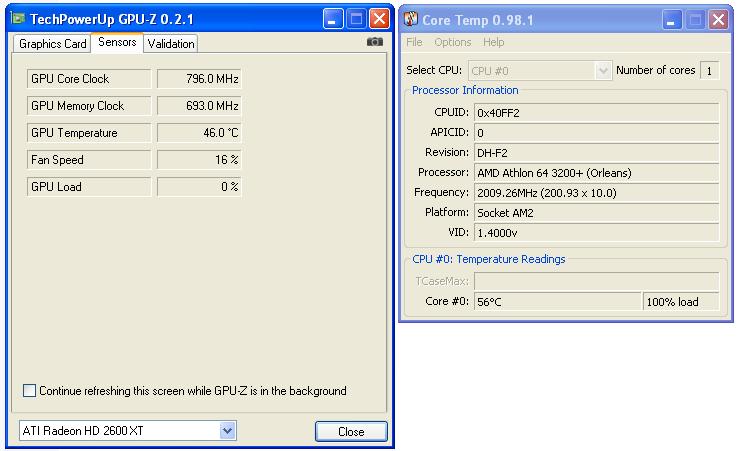Click the Close button in GPU-Z
This screenshot has height=451, width=737.
tap(351, 431)
